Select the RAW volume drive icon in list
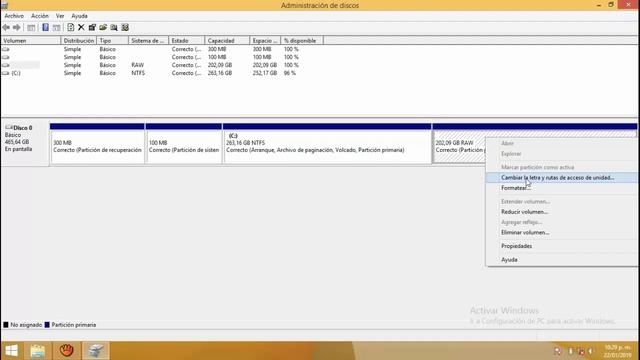This screenshot has height=360, width=640. pyautogui.click(x=5, y=65)
